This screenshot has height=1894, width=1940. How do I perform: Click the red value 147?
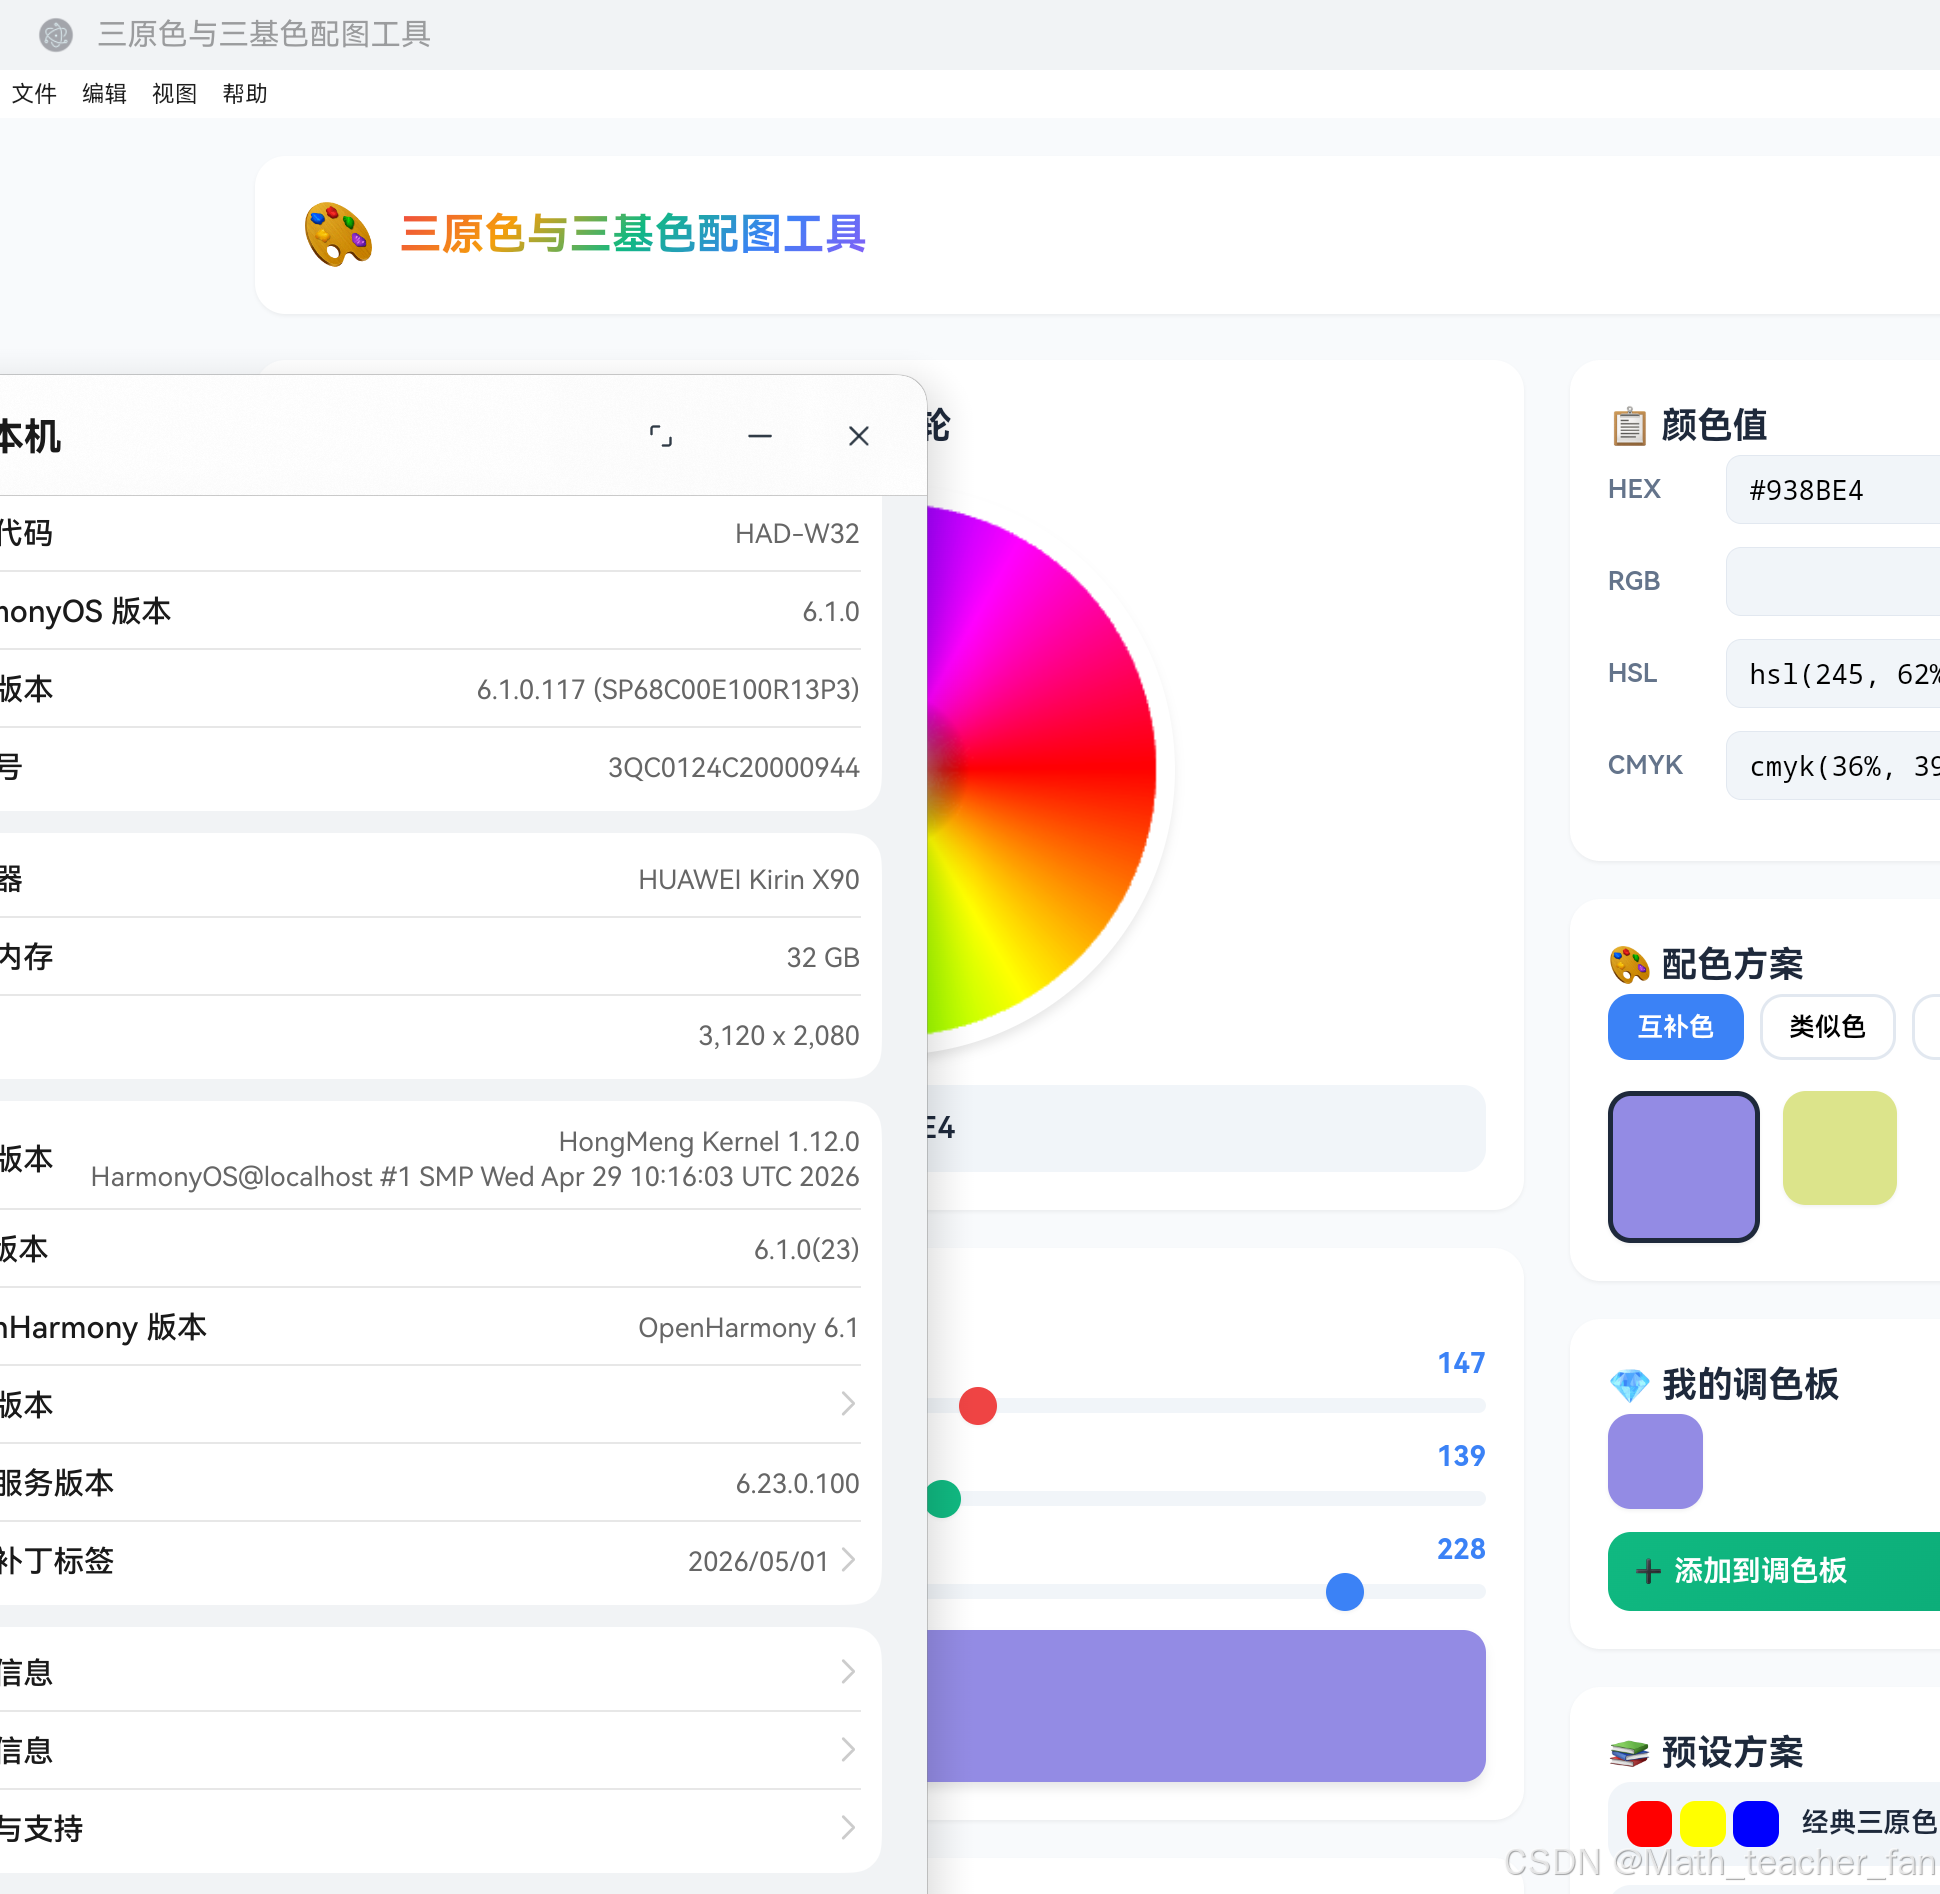[1461, 1363]
